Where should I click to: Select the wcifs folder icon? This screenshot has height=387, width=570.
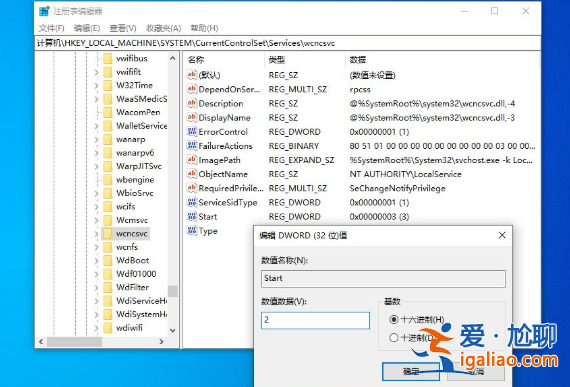coord(108,206)
